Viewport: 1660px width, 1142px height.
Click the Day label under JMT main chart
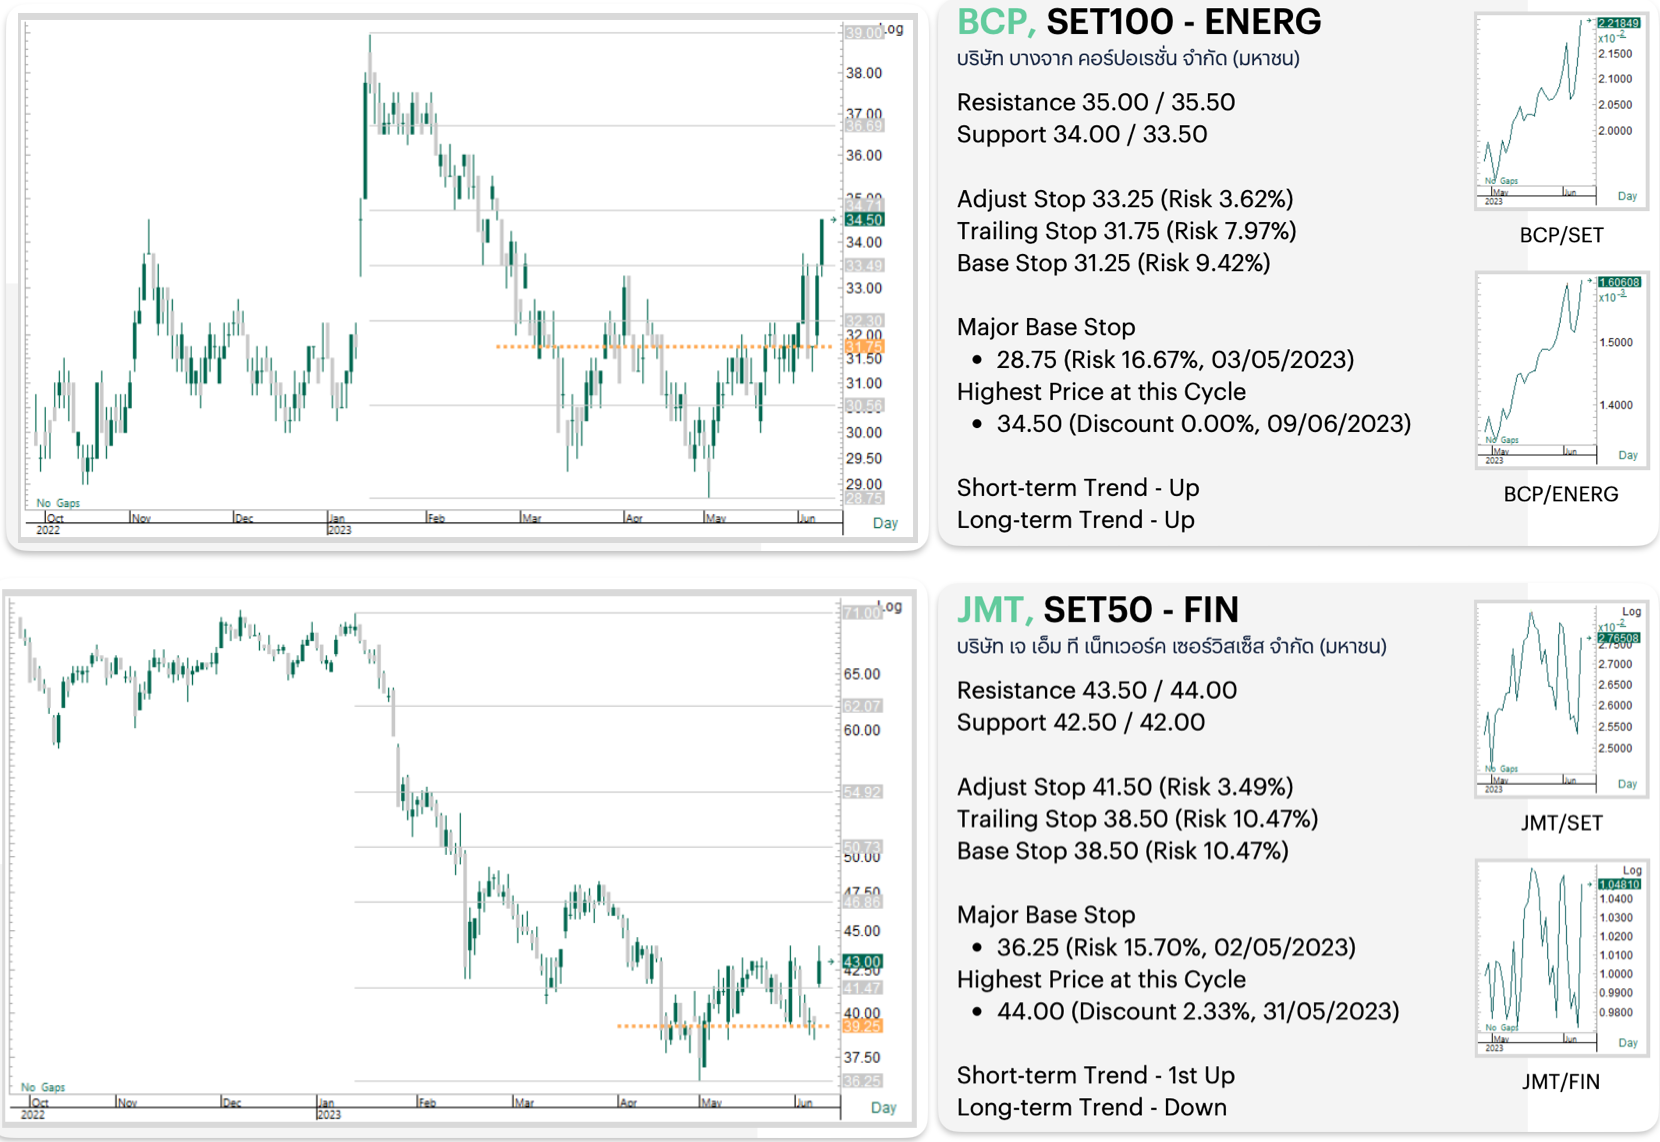point(883,1108)
